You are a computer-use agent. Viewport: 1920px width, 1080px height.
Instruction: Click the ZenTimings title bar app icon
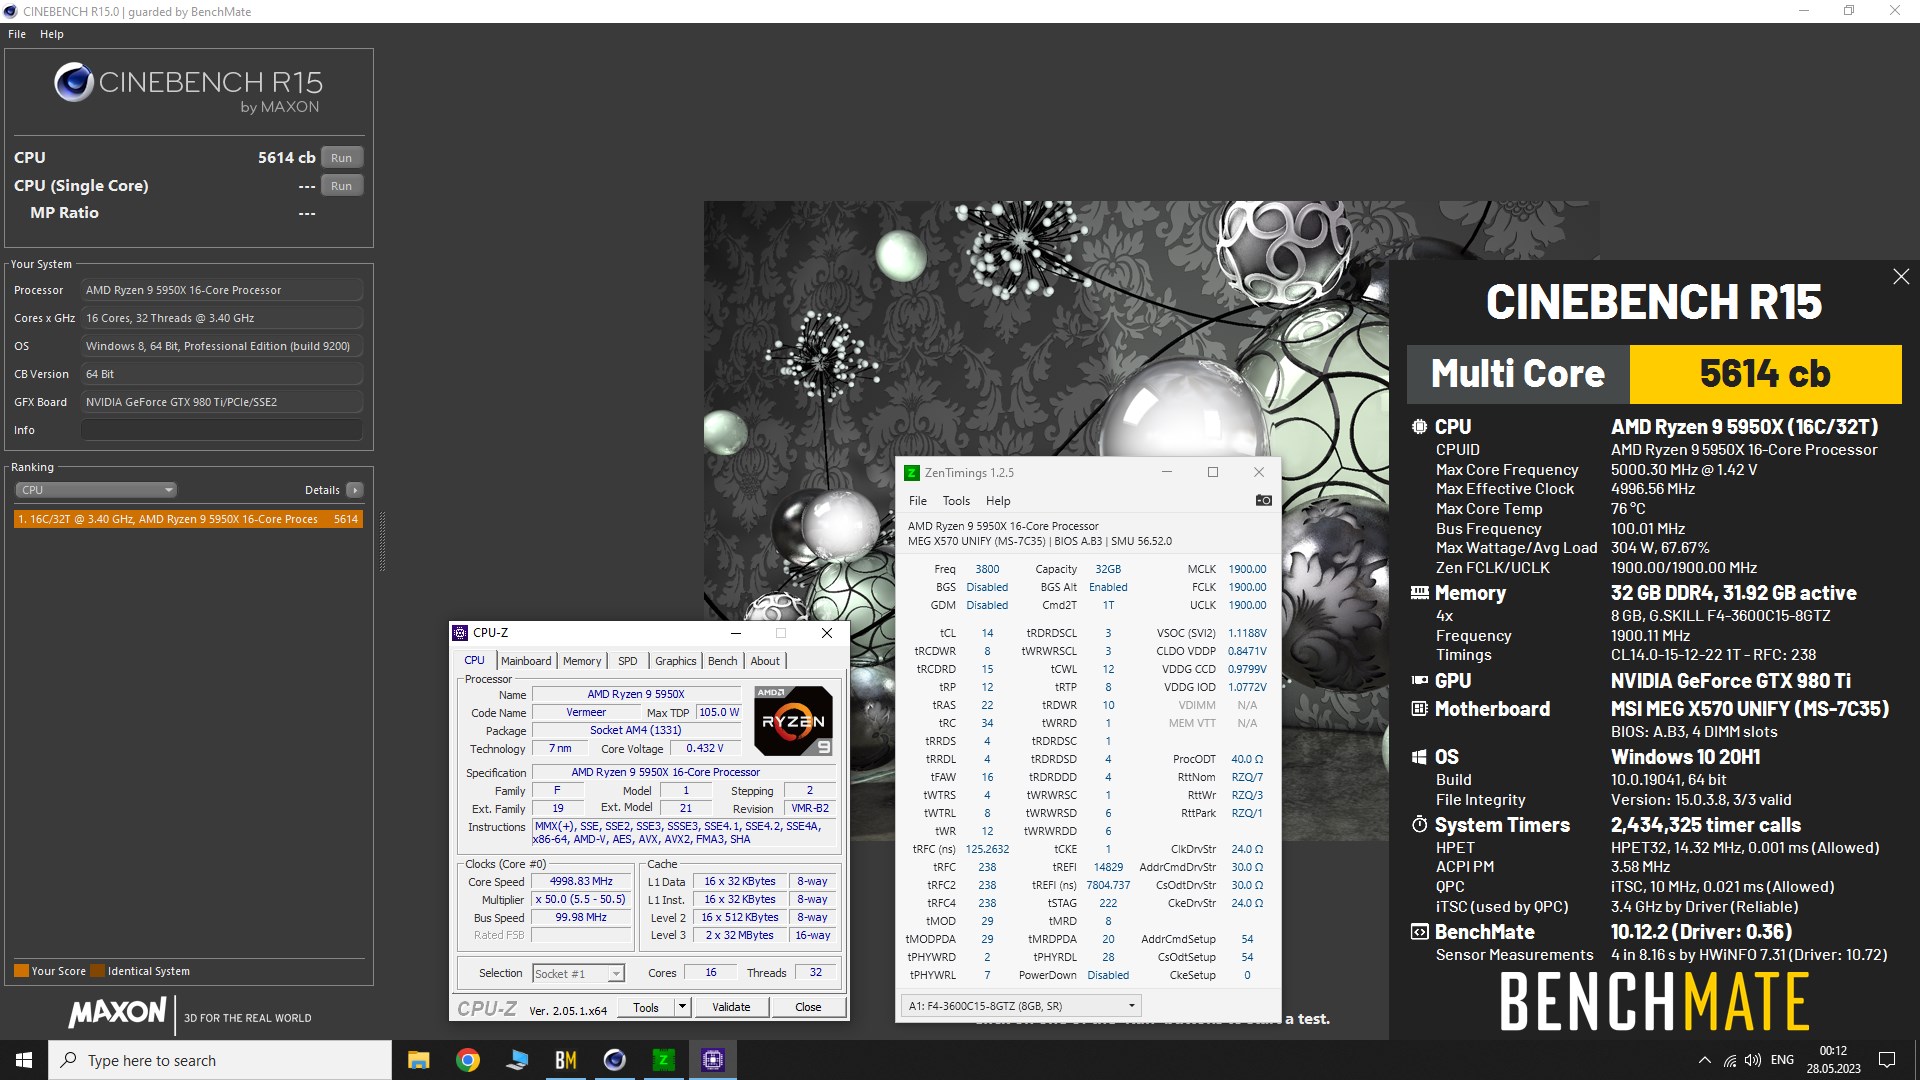[911, 473]
